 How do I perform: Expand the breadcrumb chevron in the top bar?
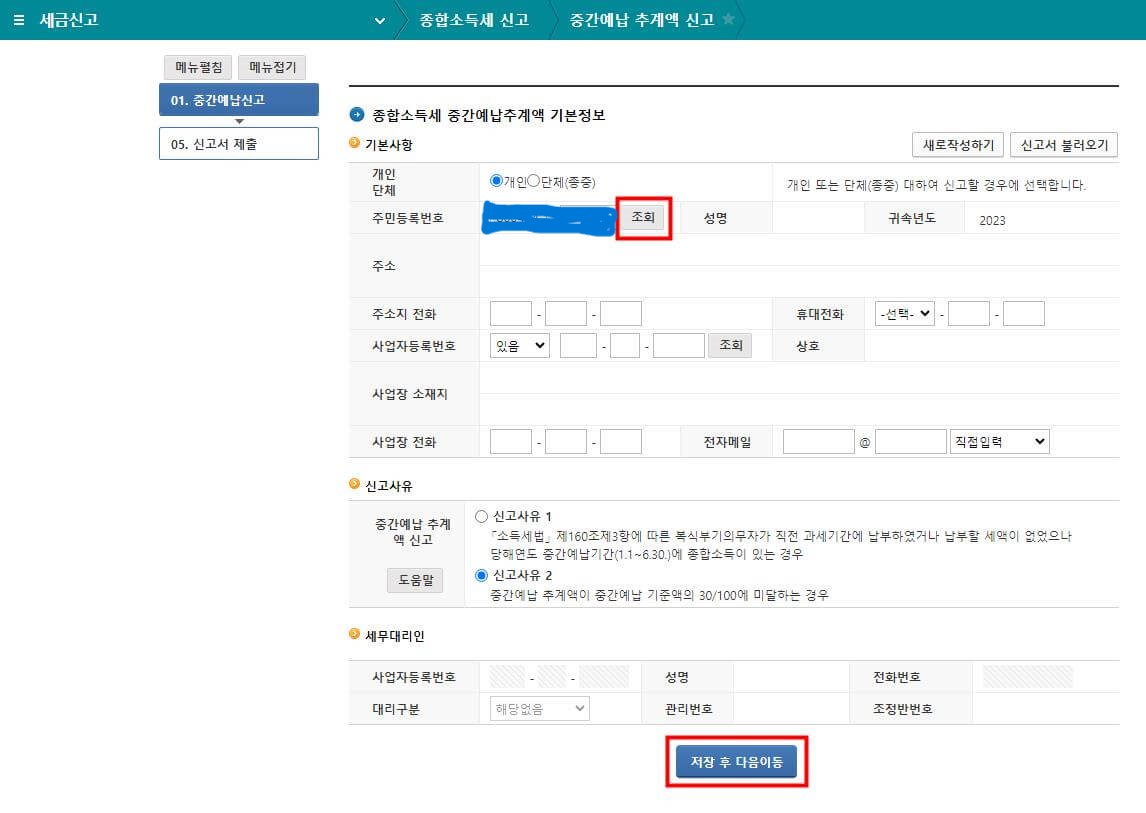378,19
